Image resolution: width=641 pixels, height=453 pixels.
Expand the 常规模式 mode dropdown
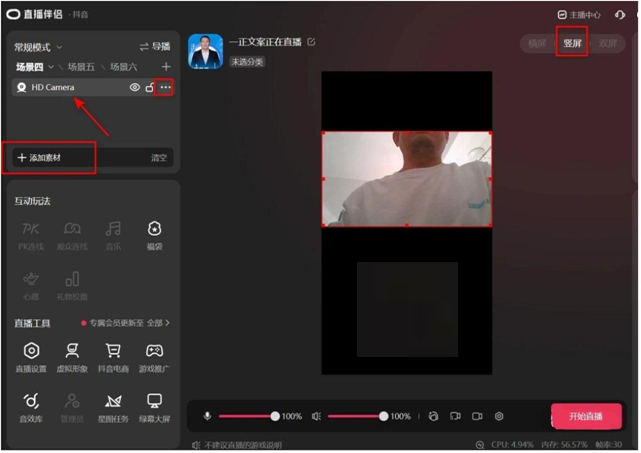pos(59,47)
